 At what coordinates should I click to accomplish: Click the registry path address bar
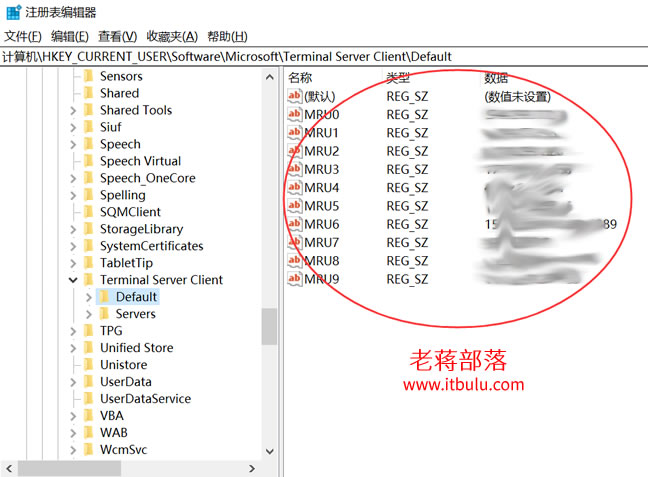[324, 57]
